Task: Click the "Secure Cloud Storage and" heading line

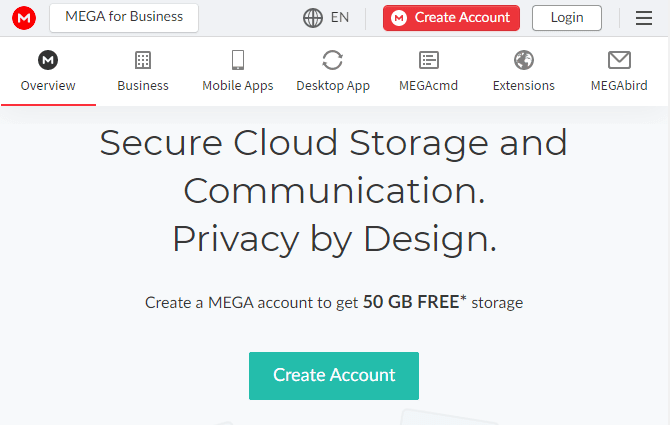Action: [x=334, y=144]
